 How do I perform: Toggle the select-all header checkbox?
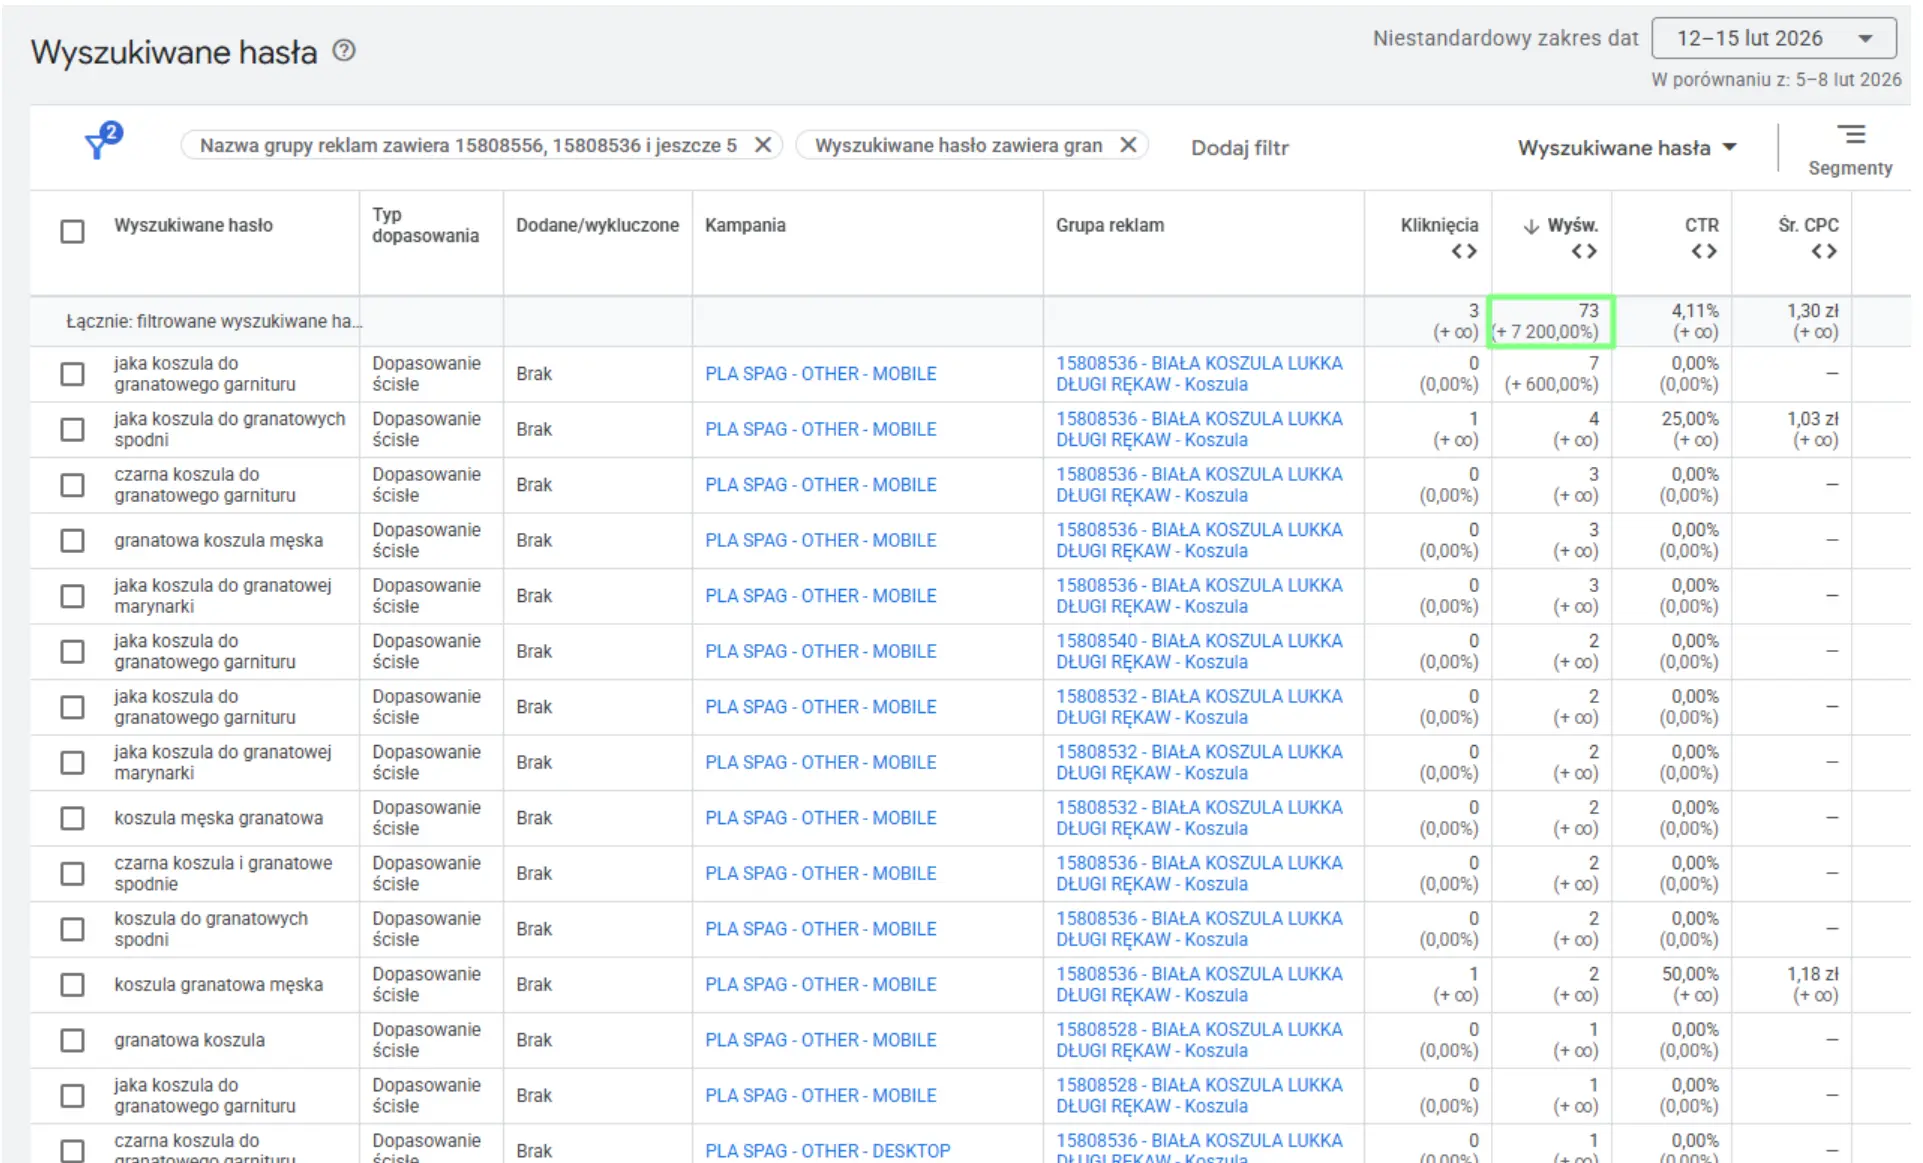pos(73,232)
